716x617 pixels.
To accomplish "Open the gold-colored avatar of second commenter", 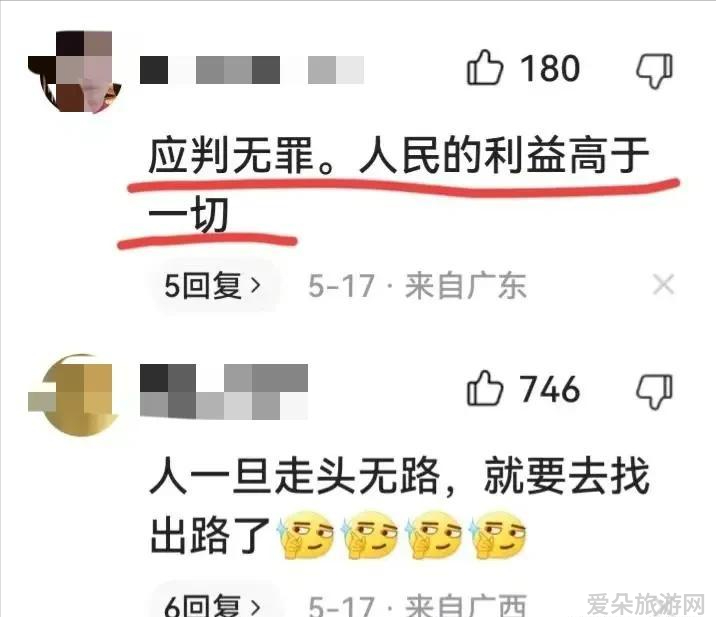I will pyautogui.click(x=75, y=395).
